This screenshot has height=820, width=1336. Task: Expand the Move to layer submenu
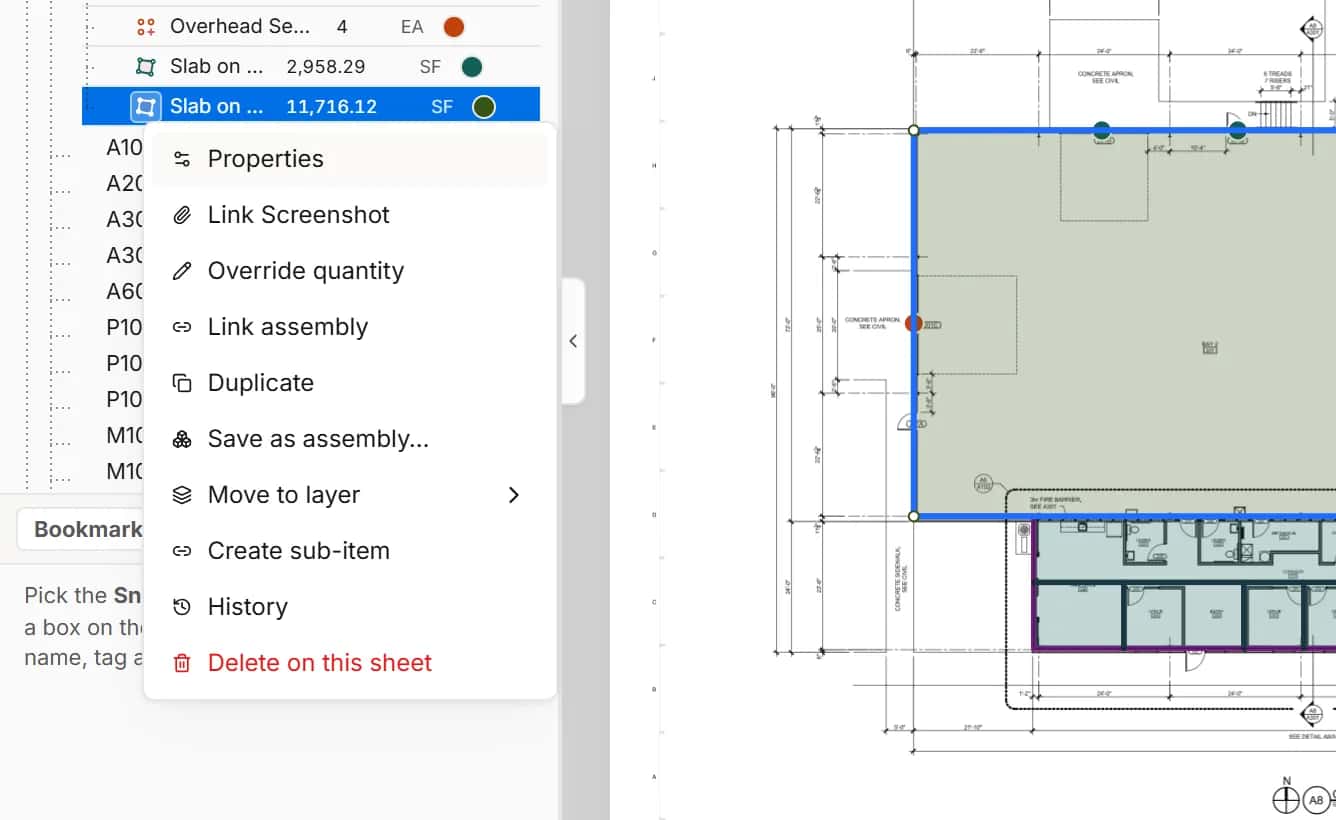pos(349,495)
